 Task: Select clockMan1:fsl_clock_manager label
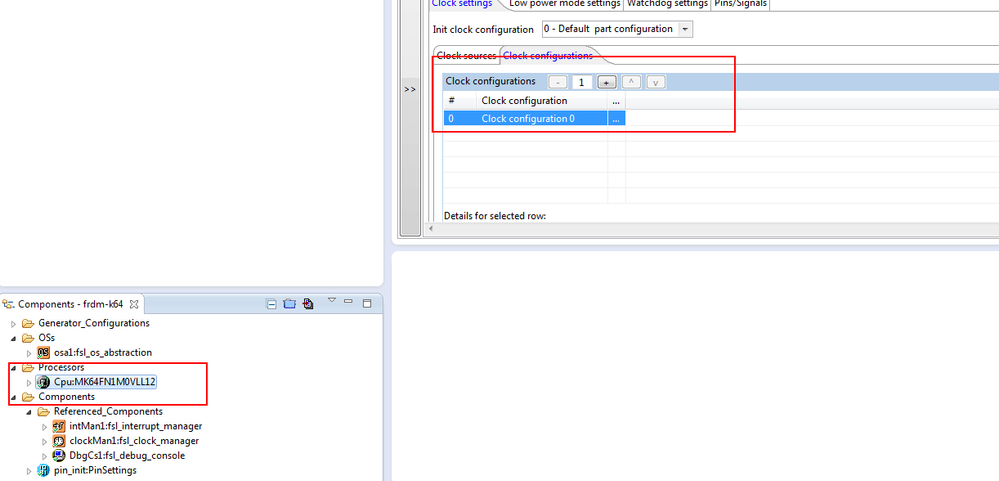tap(134, 441)
